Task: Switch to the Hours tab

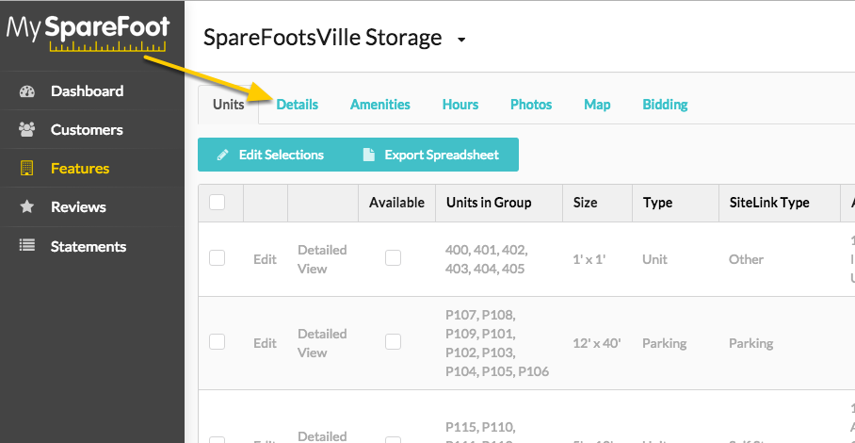Action: tap(460, 105)
